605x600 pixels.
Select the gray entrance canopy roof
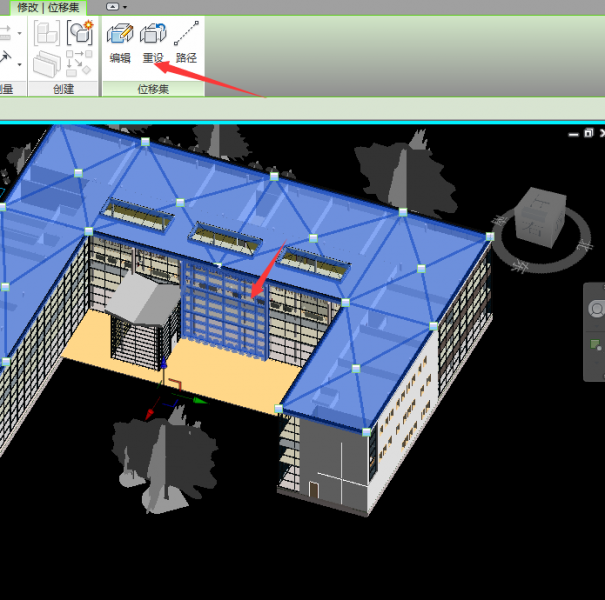click(x=143, y=299)
